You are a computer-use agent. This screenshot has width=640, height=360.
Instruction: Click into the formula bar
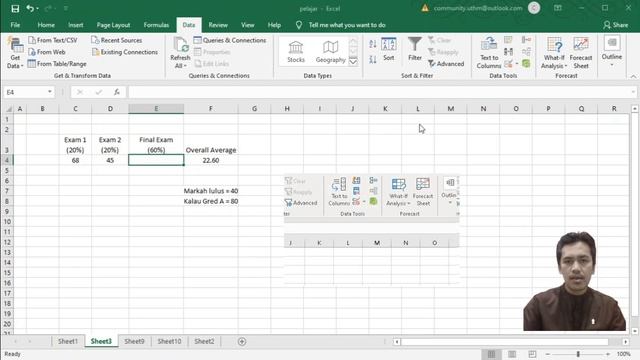click(379, 92)
